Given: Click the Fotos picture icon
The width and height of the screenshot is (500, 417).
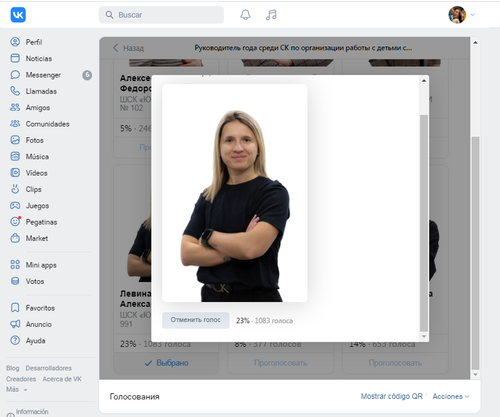Looking at the screenshot, I should tap(15, 140).
